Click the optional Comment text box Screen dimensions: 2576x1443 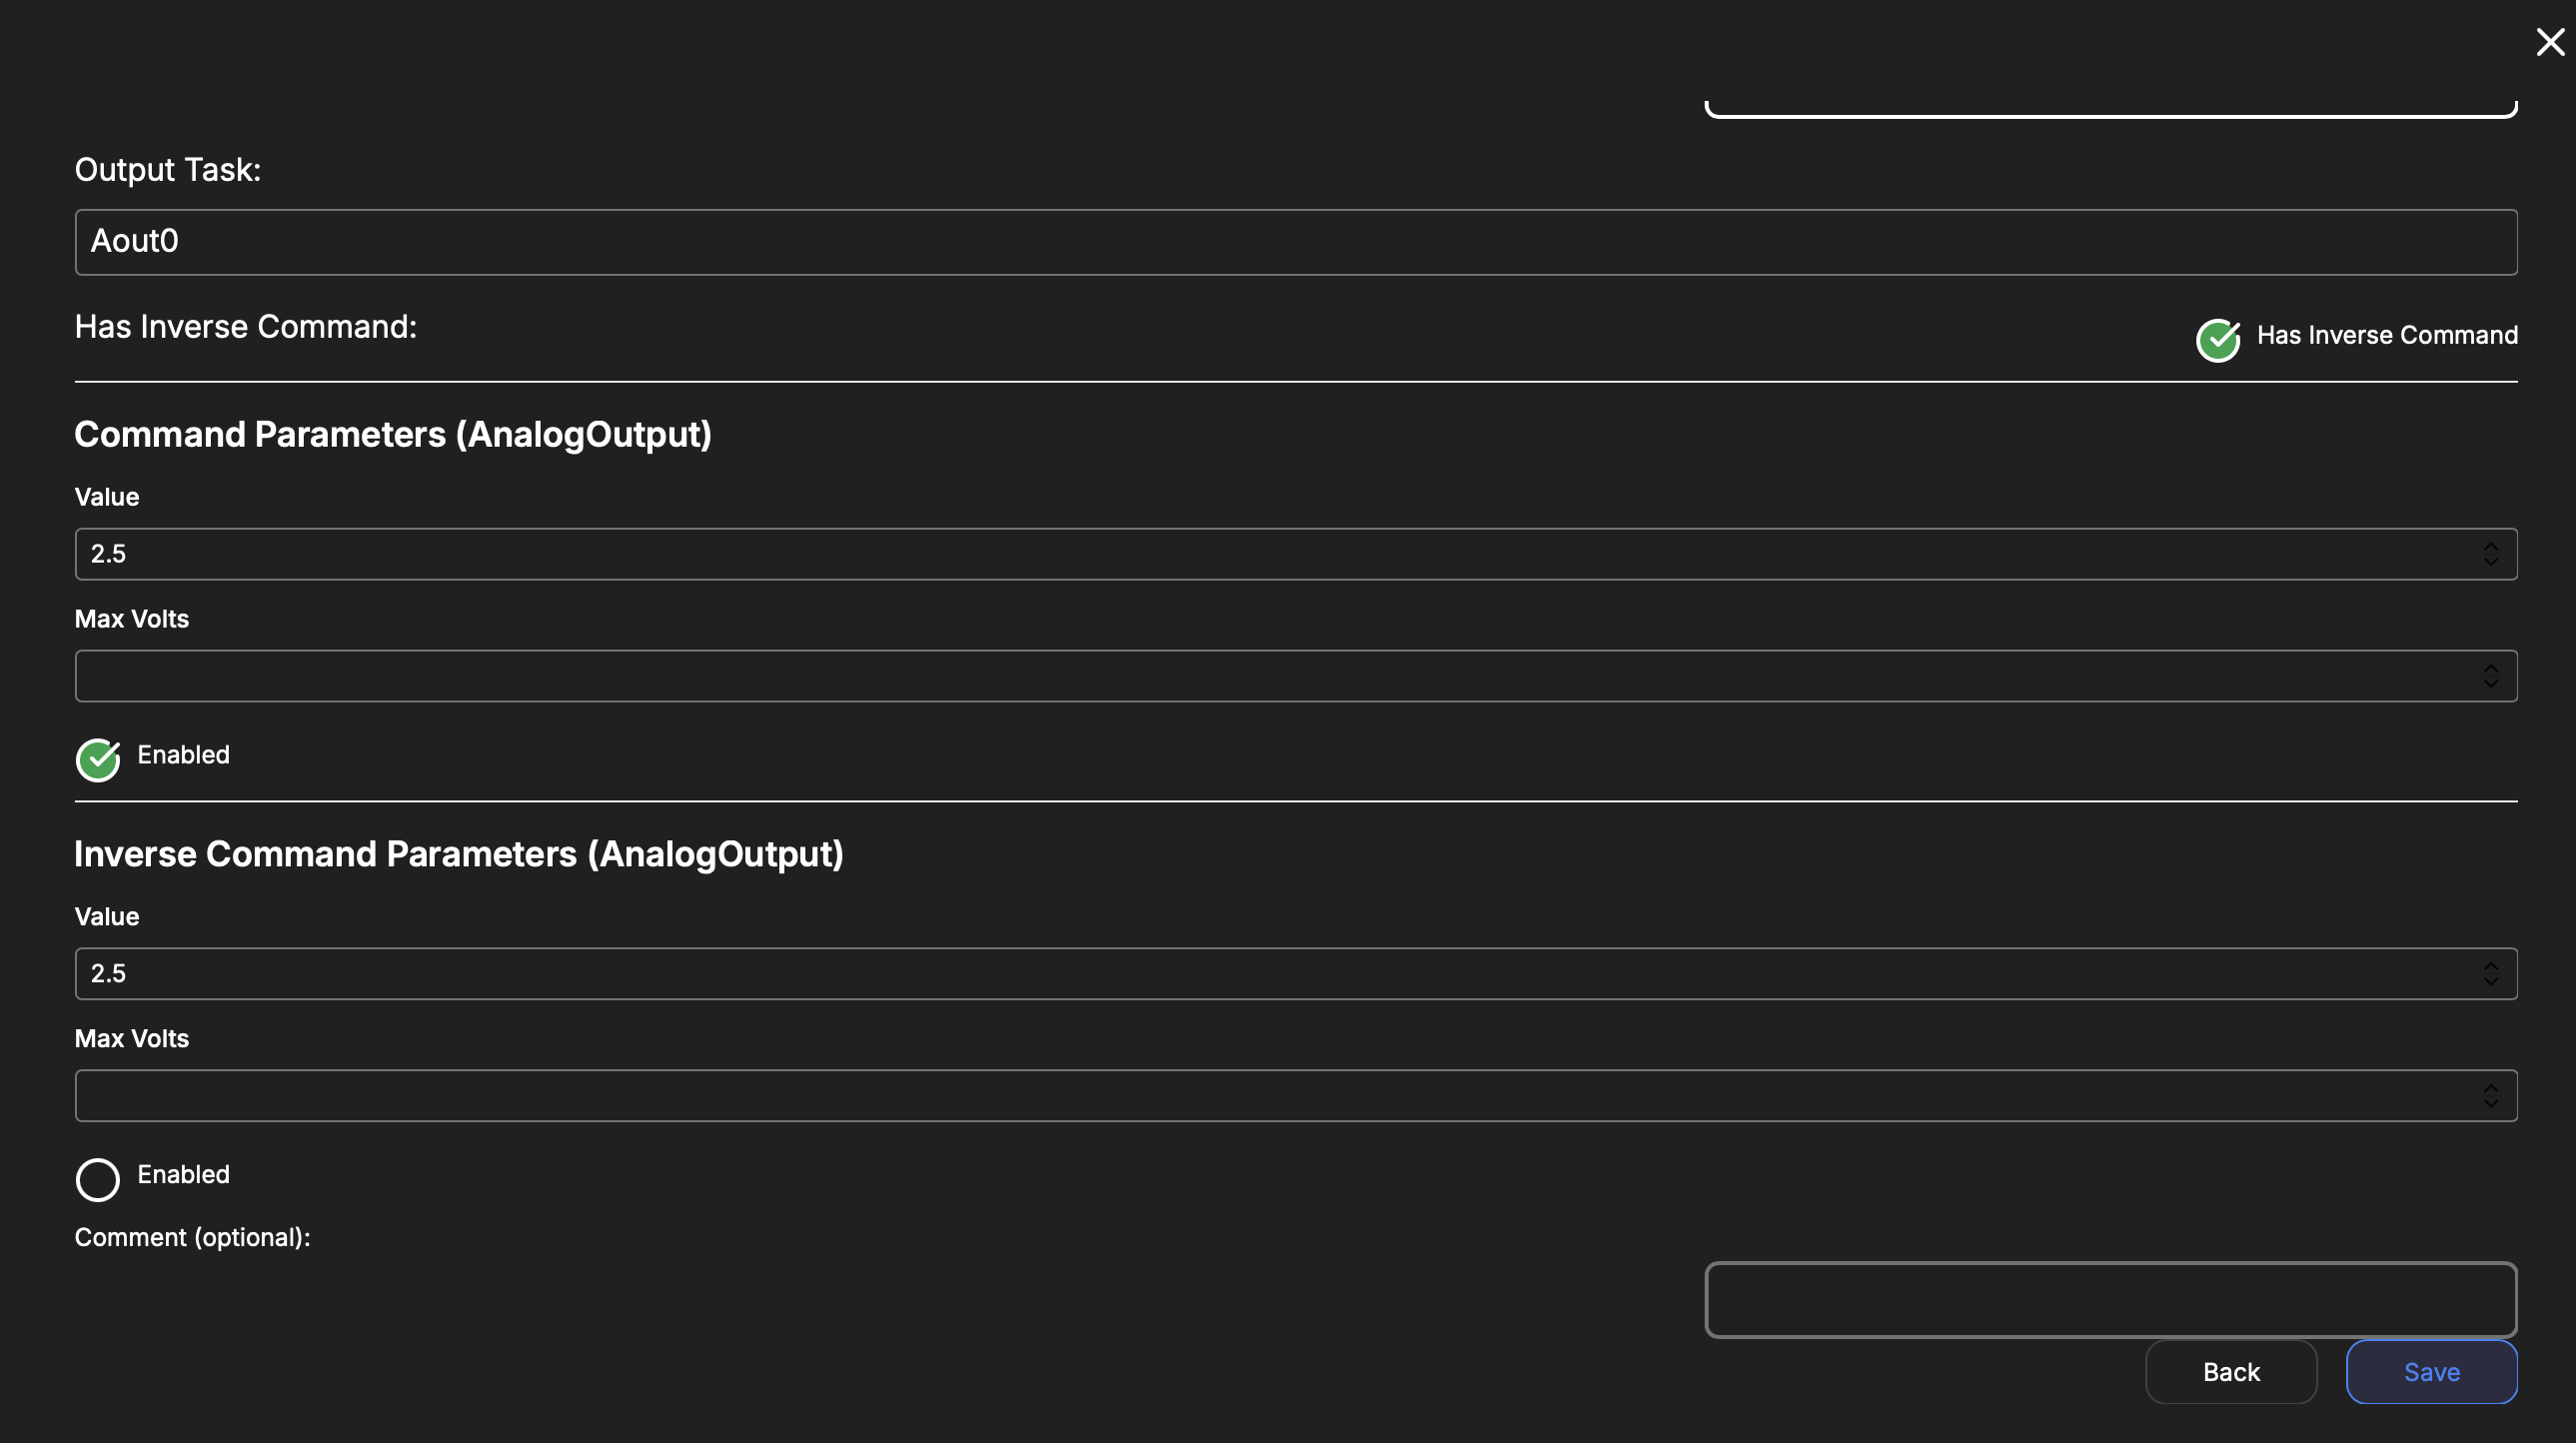[x=2110, y=1300]
